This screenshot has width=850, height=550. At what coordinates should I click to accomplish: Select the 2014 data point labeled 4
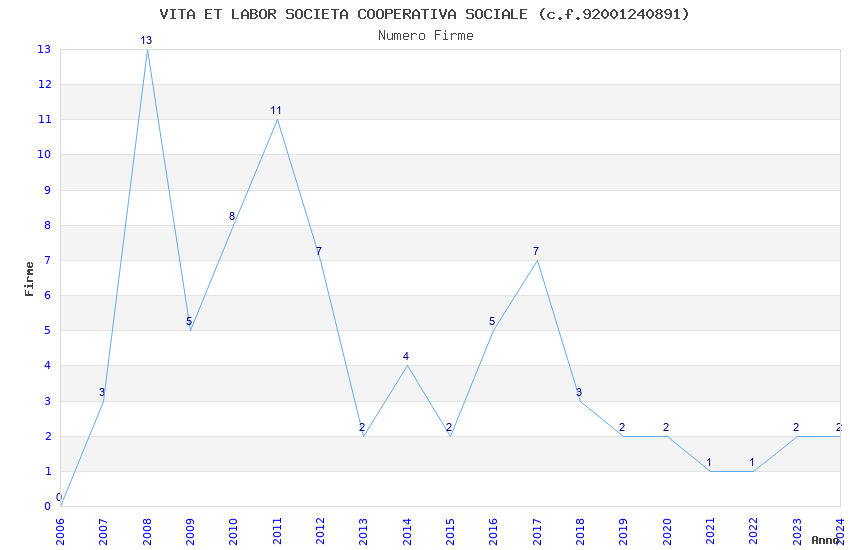(407, 366)
